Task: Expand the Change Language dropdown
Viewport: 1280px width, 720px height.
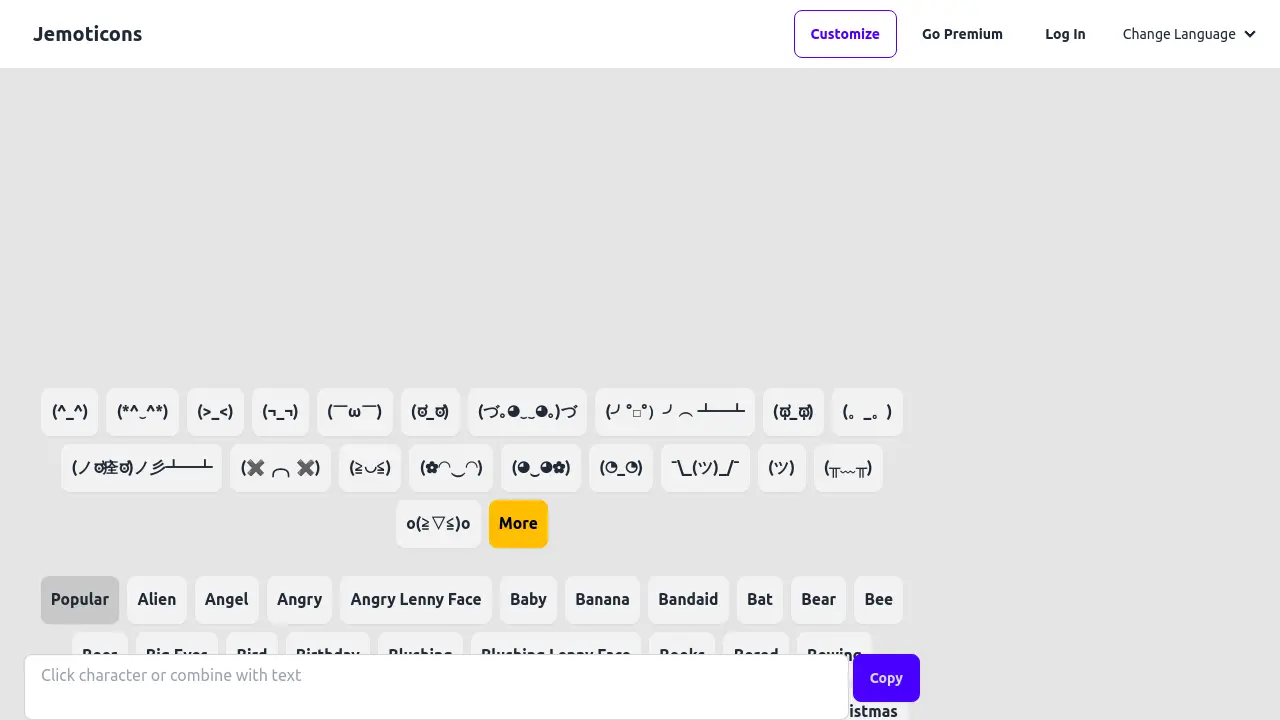Action: pyautogui.click(x=1189, y=34)
